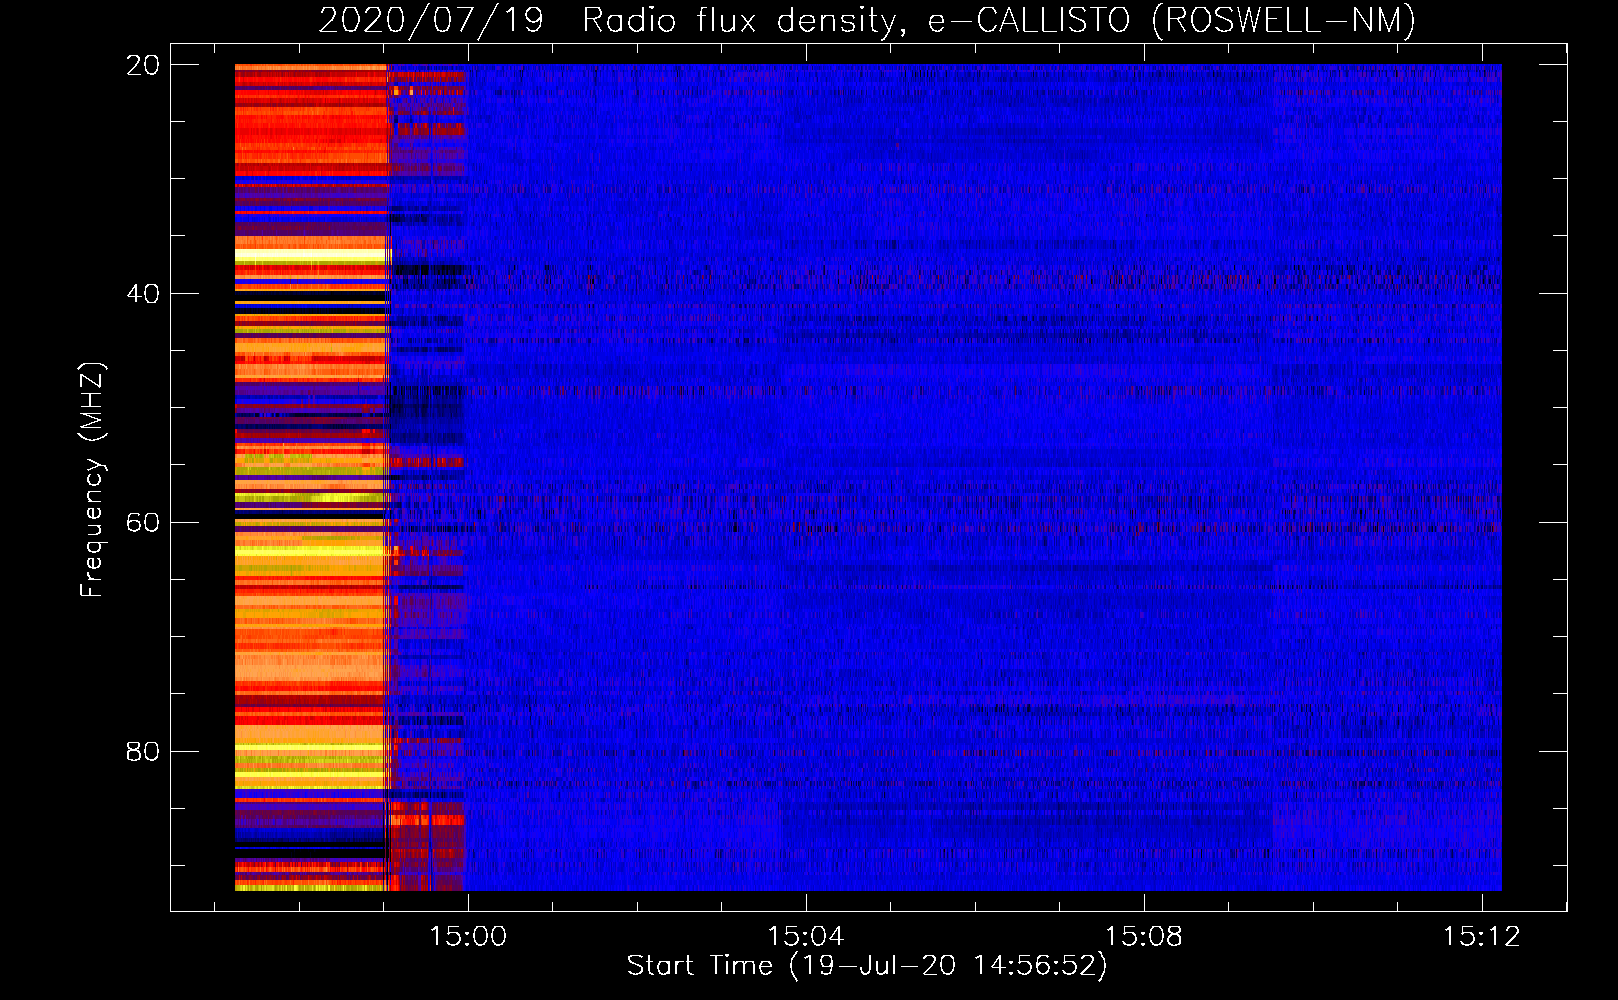The image size is (1618, 1000).
Task: Click the '15:08' time tick label
Action: pos(1143,936)
